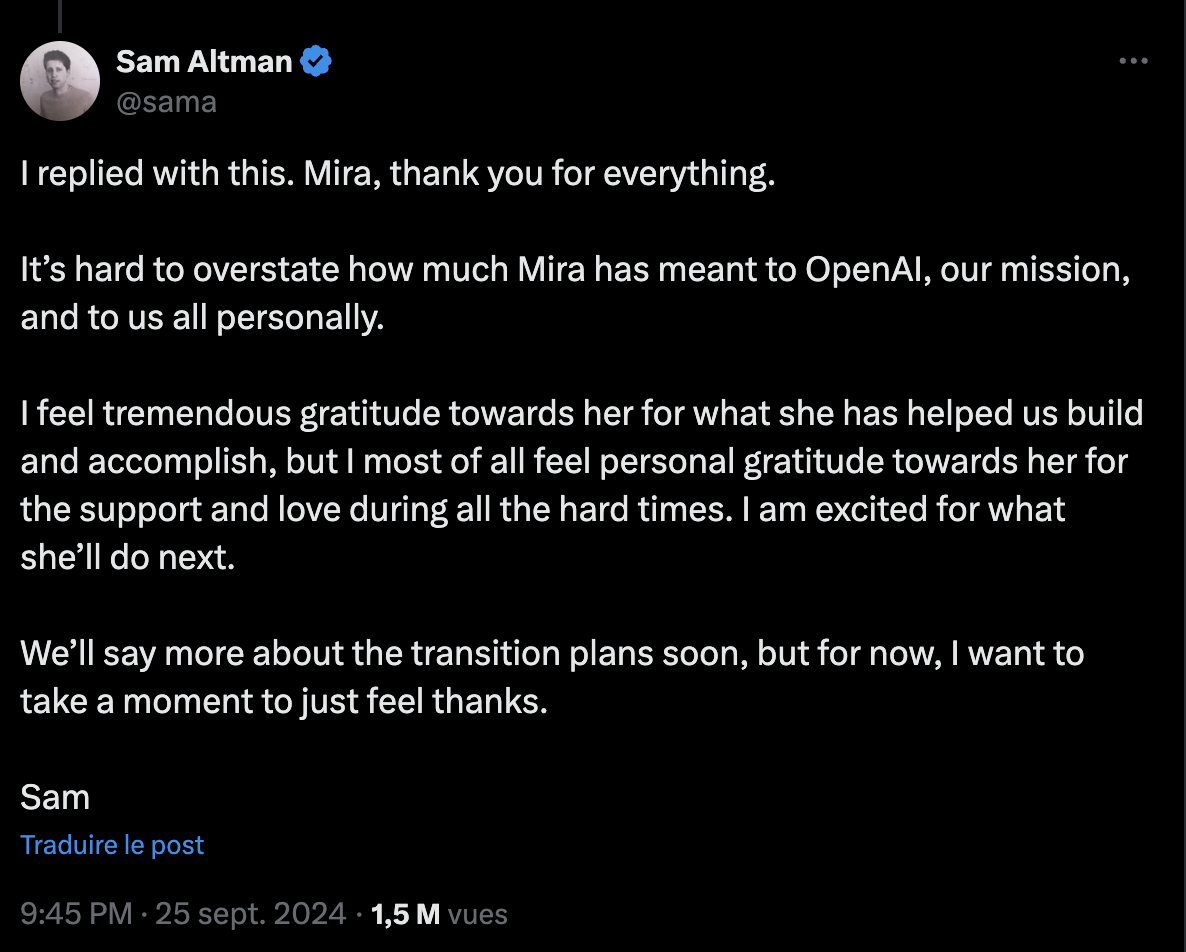Image resolution: width=1186 pixels, height=952 pixels.
Task: Open the three-dot more options menu
Action: pyautogui.click(x=1133, y=61)
